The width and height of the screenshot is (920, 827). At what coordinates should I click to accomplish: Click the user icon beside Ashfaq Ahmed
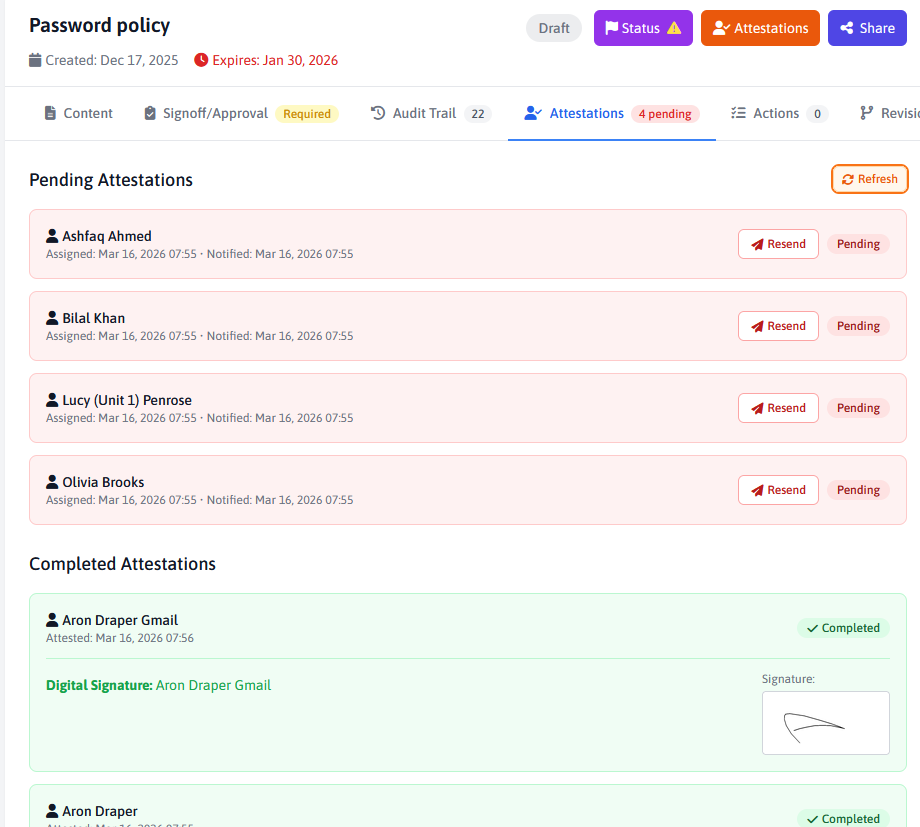52,236
